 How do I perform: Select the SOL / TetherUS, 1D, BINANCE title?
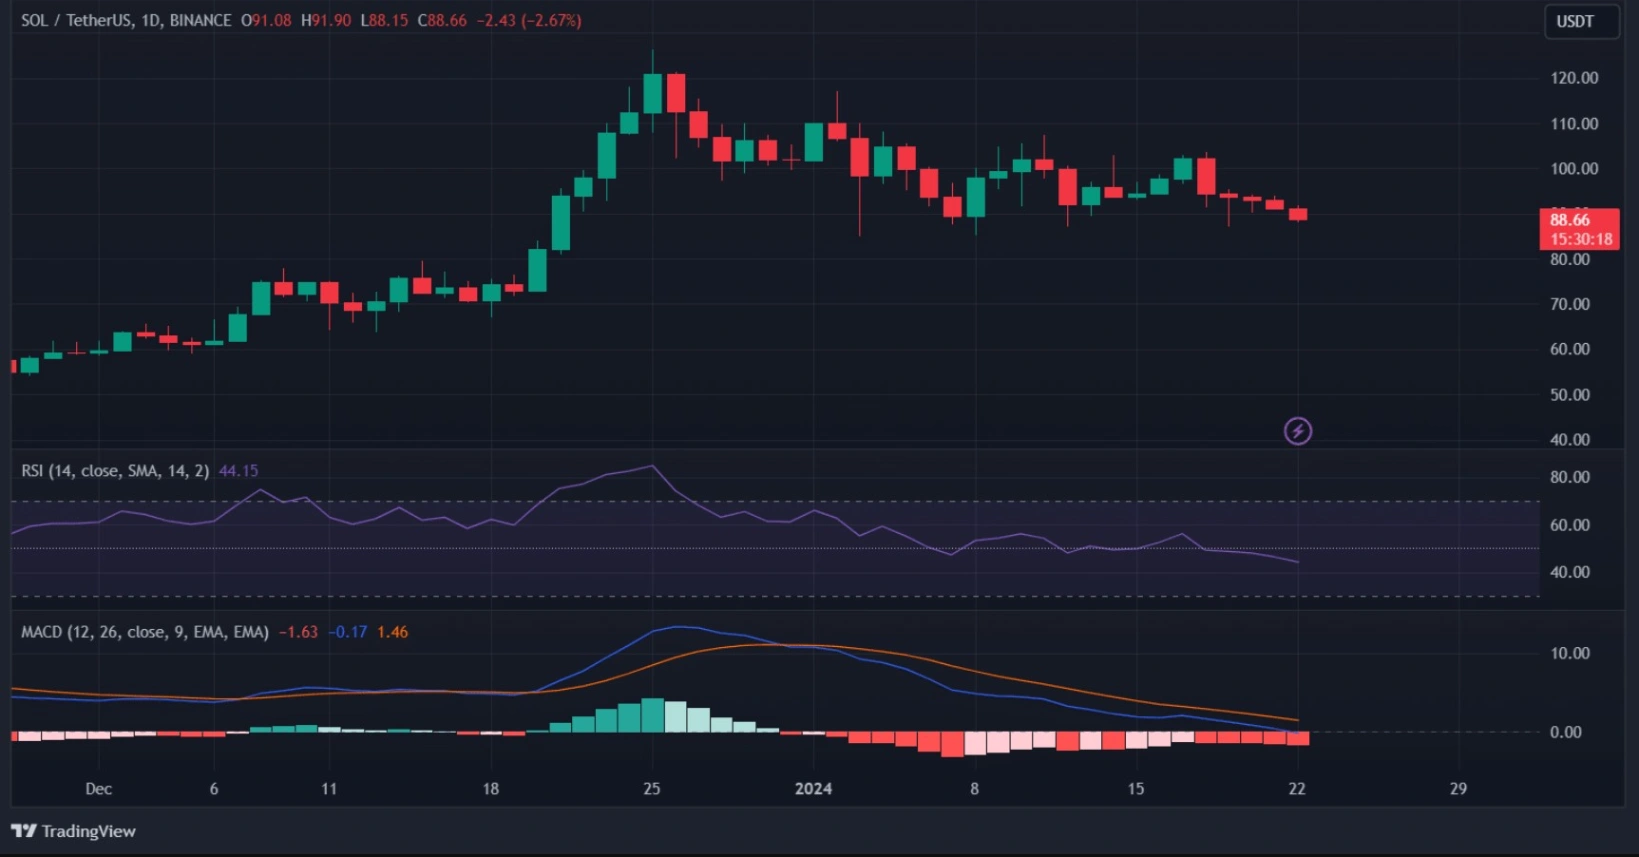click(x=126, y=20)
